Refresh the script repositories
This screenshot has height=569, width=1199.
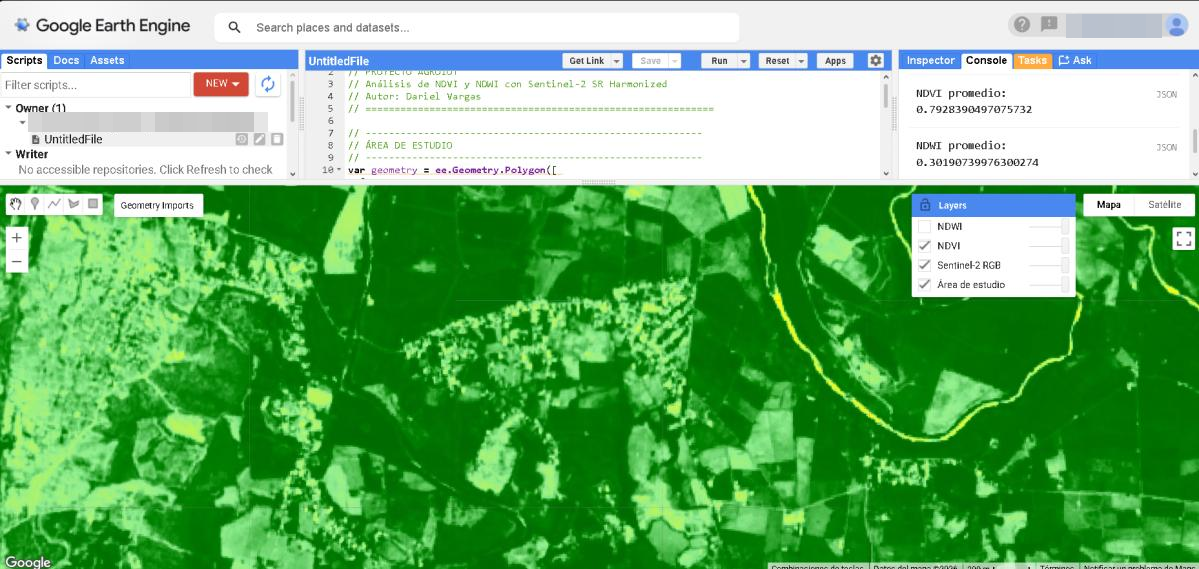(x=268, y=84)
